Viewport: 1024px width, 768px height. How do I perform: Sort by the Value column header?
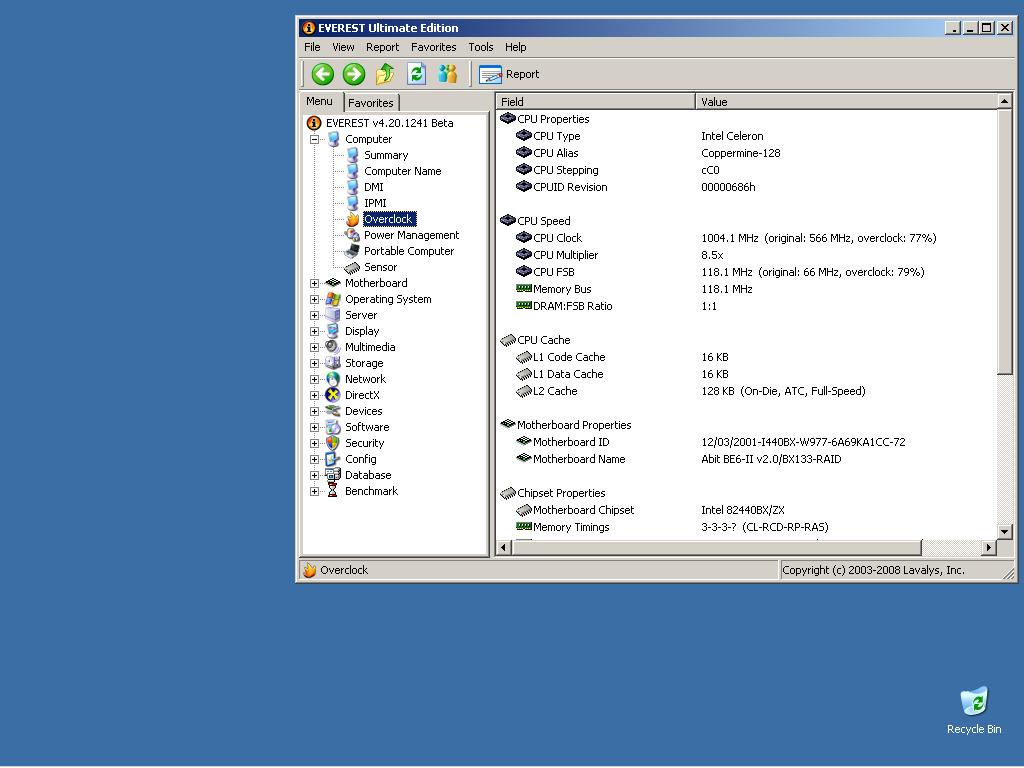(x=845, y=101)
